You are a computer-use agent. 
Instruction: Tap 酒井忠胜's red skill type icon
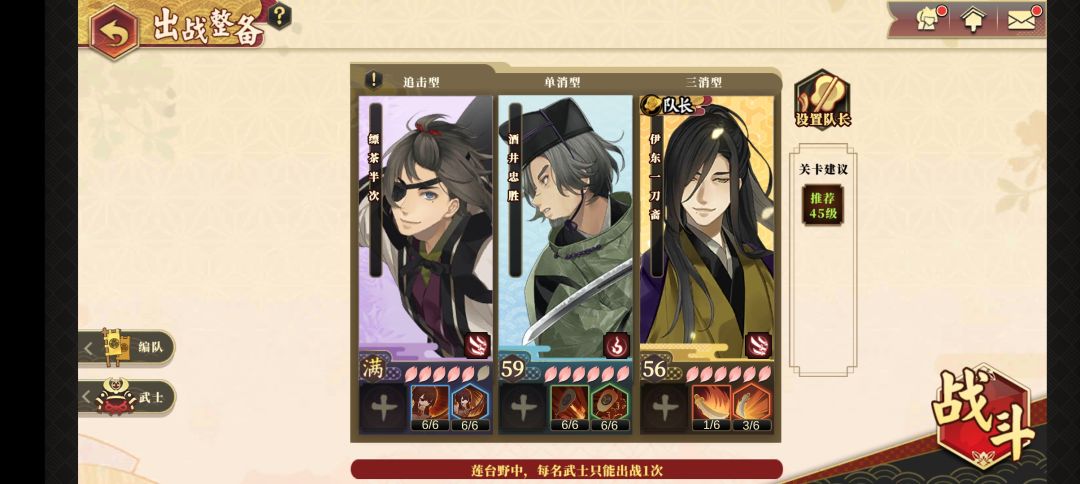616,345
